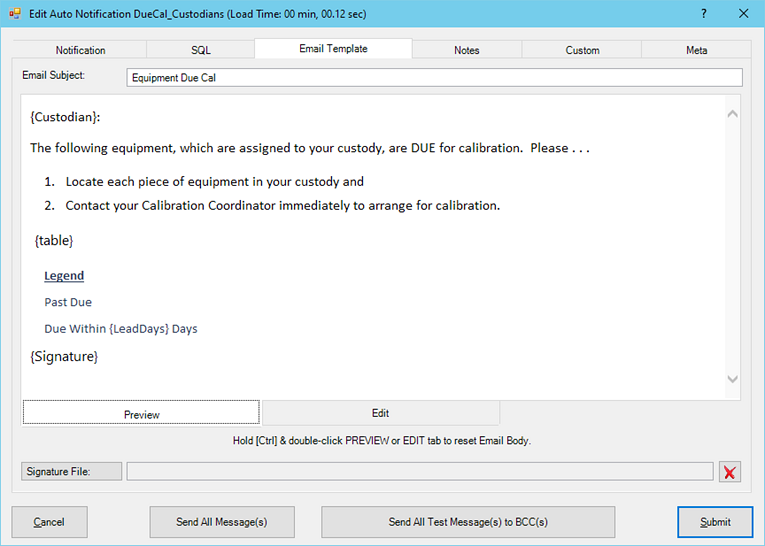Click the {table} placeholder

[x=54, y=241]
